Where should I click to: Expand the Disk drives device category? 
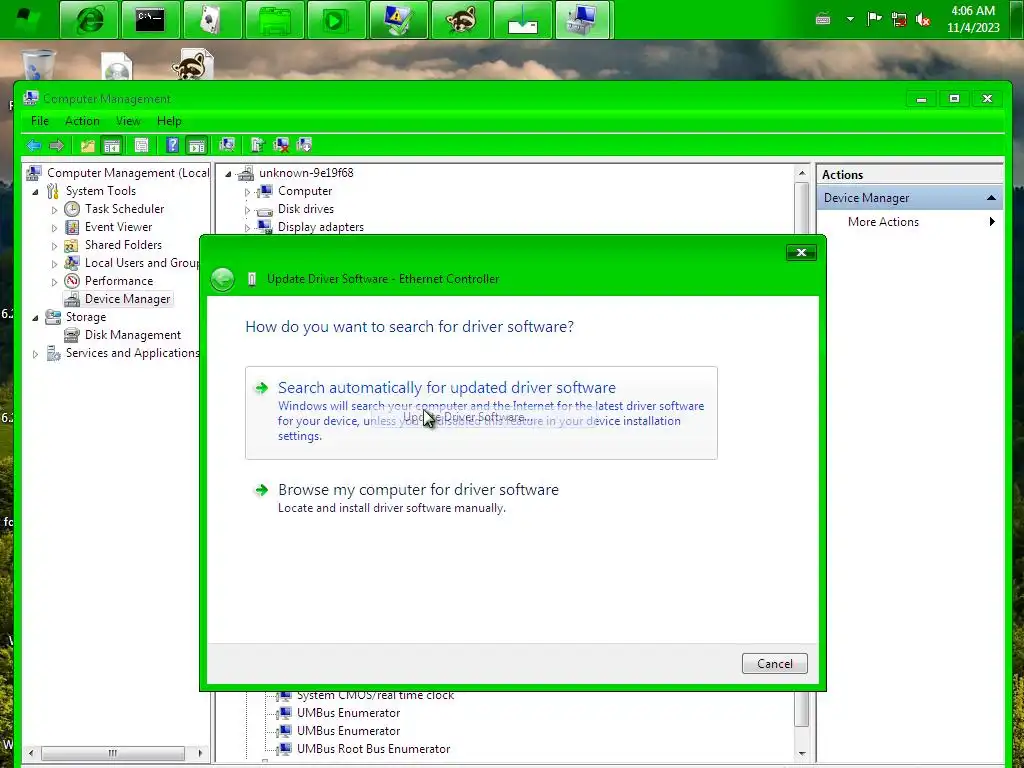coord(247,210)
